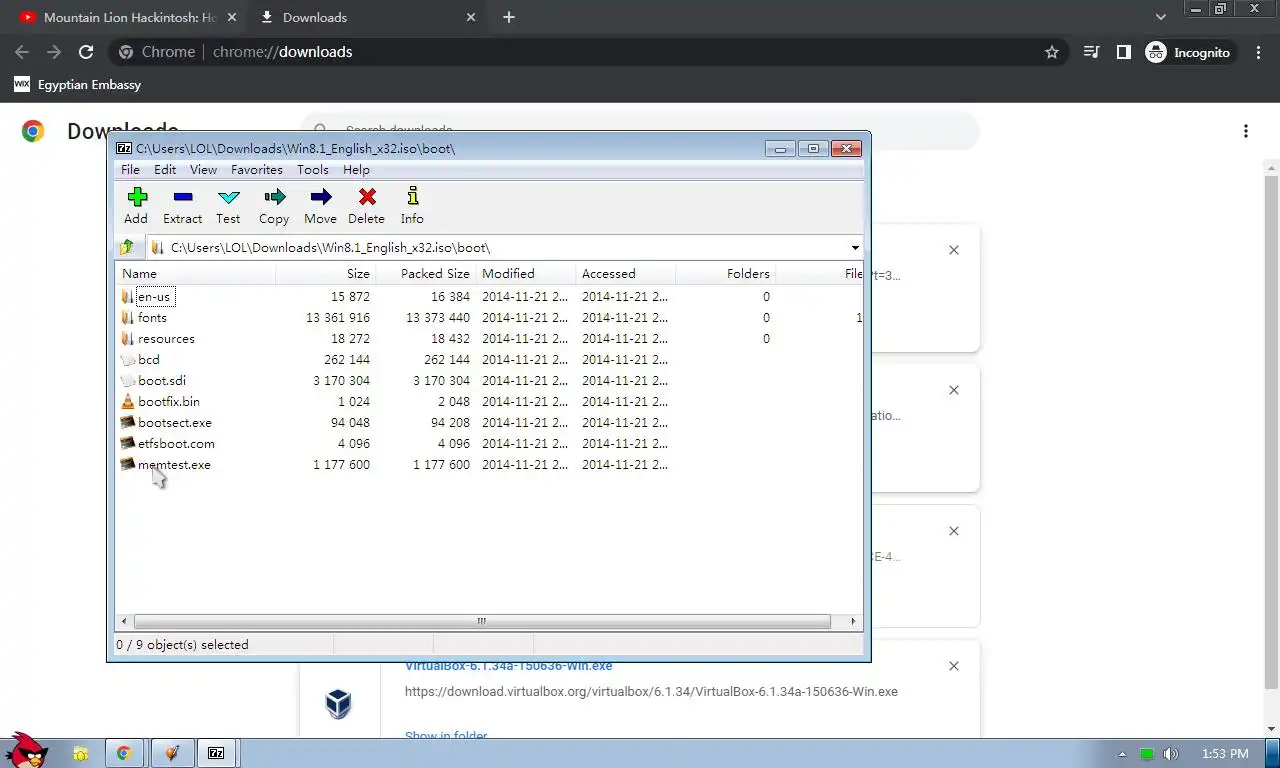The image size is (1280, 768).
Task: Select the bootfix.bin file icon
Action: pos(127,401)
